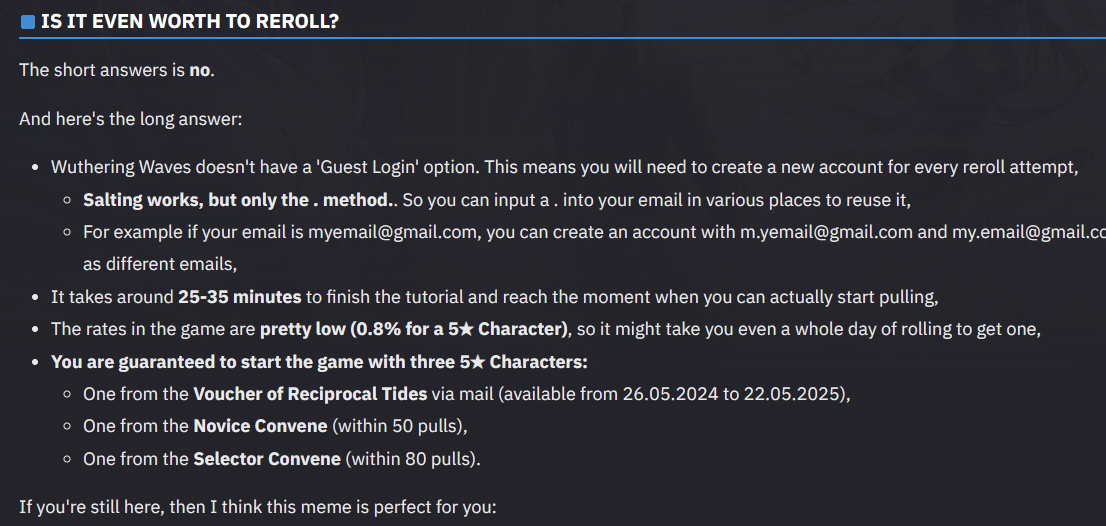The width and height of the screenshot is (1106, 526).
Task: Click the bold 'Selector Convene' text
Action: pyautogui.click(x=266, y=459)
